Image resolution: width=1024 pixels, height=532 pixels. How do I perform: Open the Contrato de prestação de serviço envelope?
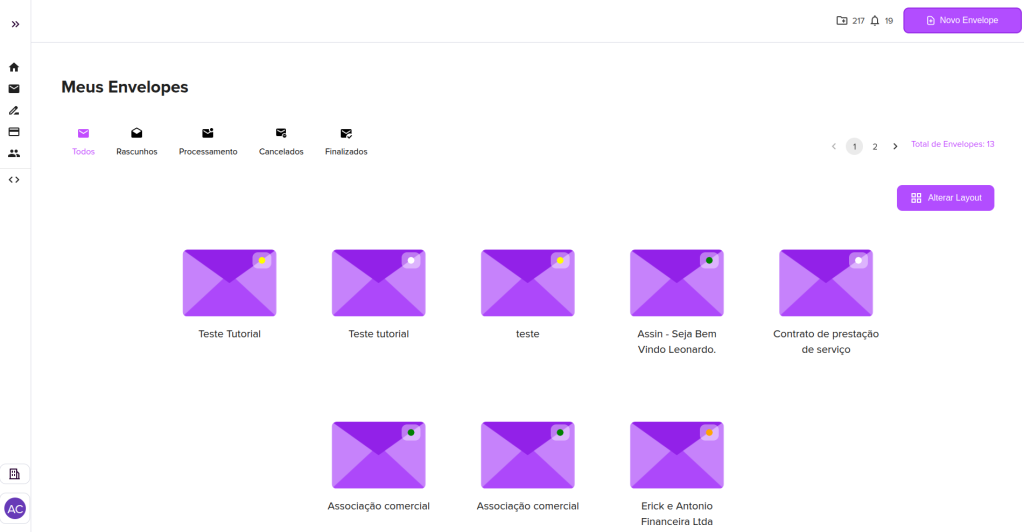click(825, 284)
